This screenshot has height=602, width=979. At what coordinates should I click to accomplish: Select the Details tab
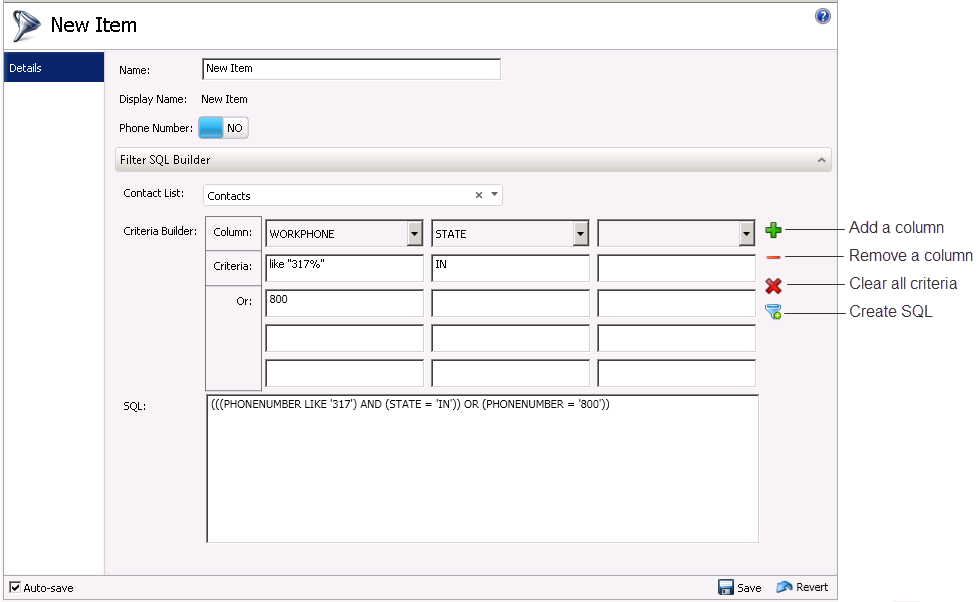tap(54, 68)
